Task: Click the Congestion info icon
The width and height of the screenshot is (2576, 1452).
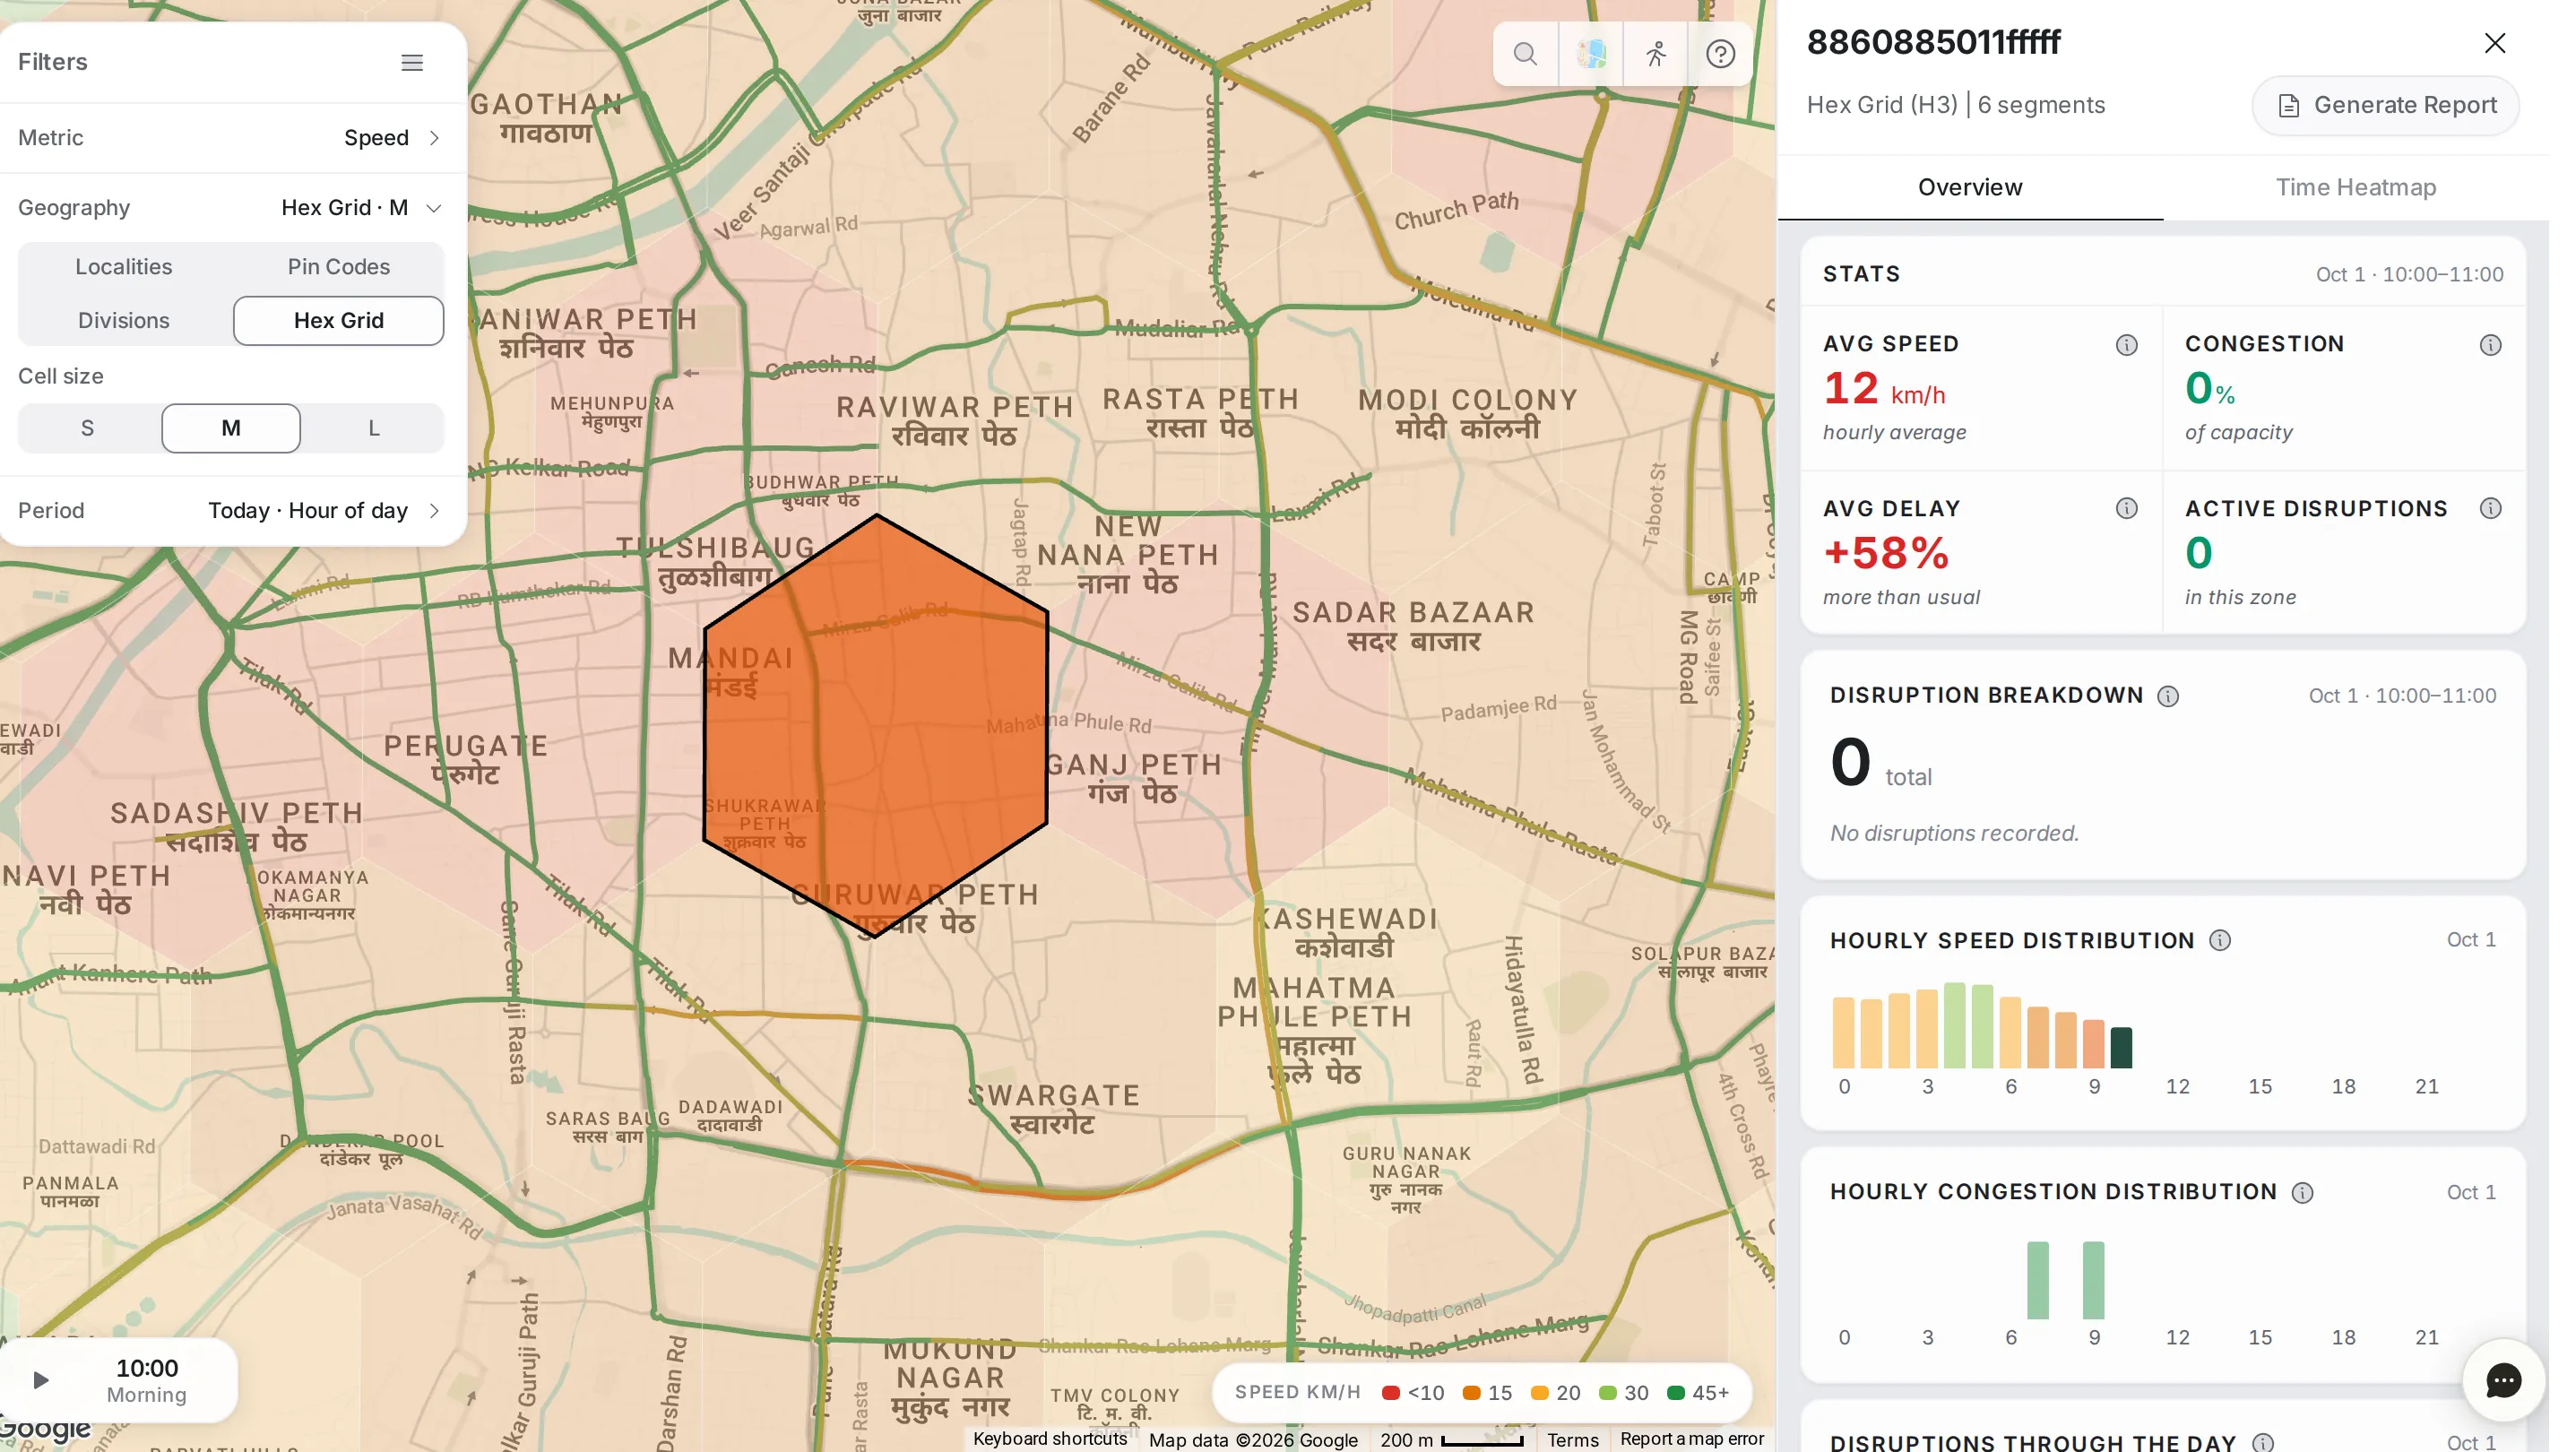Action: click(2490, 345)
